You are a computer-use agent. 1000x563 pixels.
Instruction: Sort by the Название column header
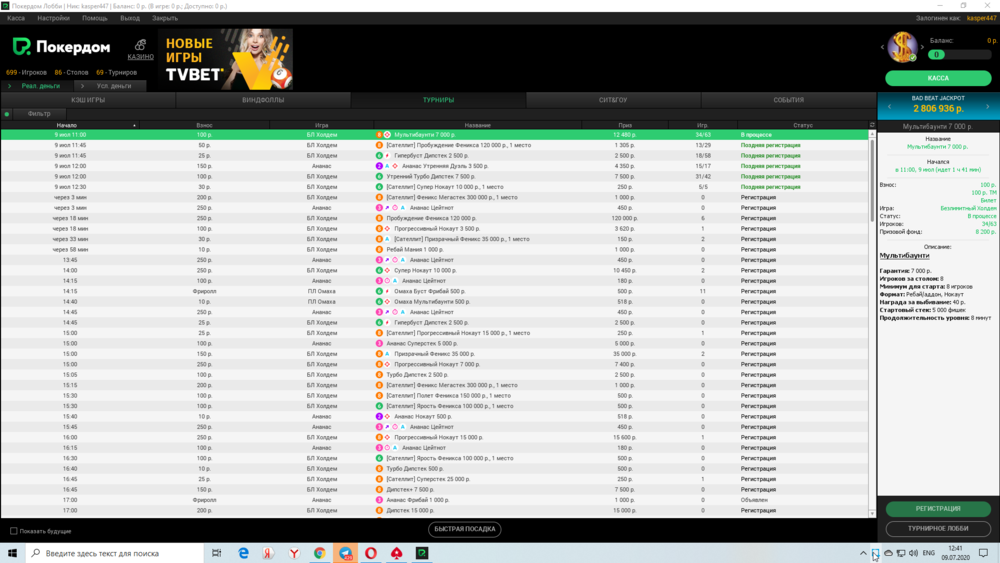click(477, 125)
